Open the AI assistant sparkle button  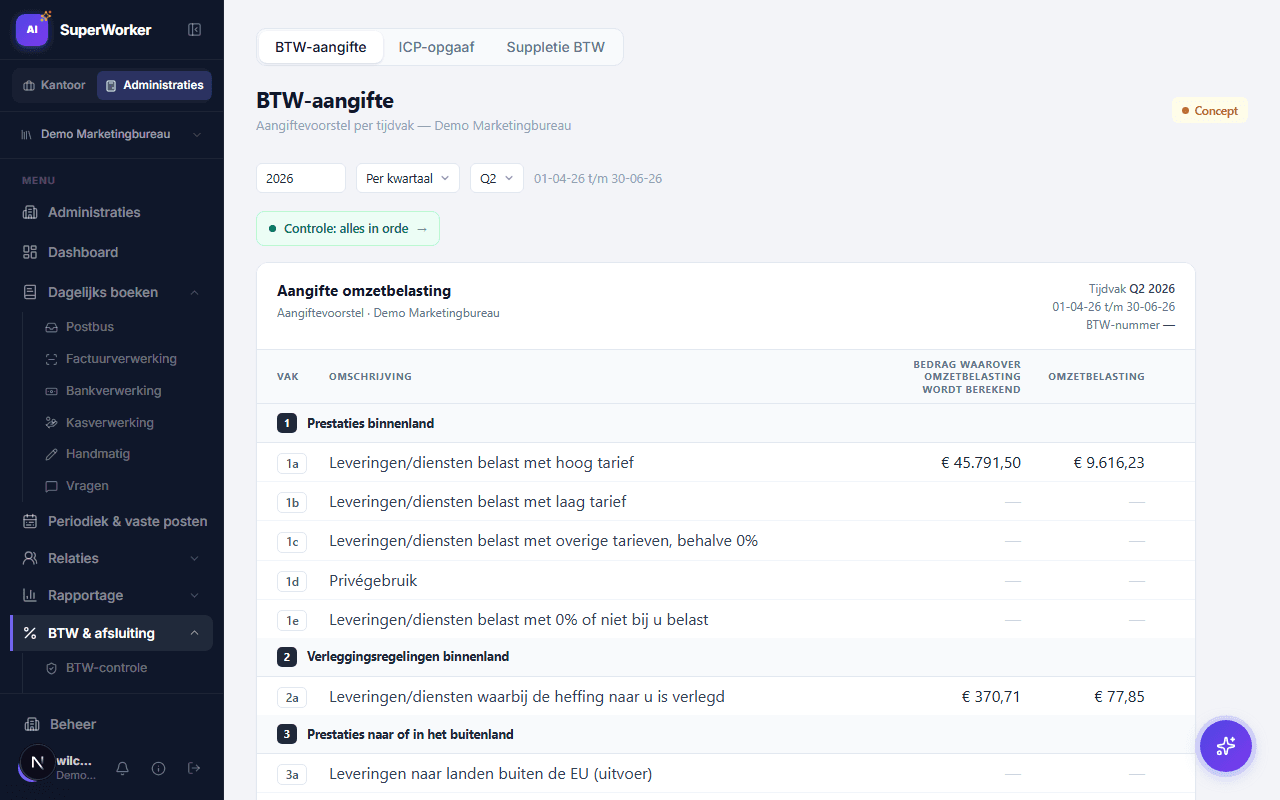pyautogui.click(x=1226, y=746)
